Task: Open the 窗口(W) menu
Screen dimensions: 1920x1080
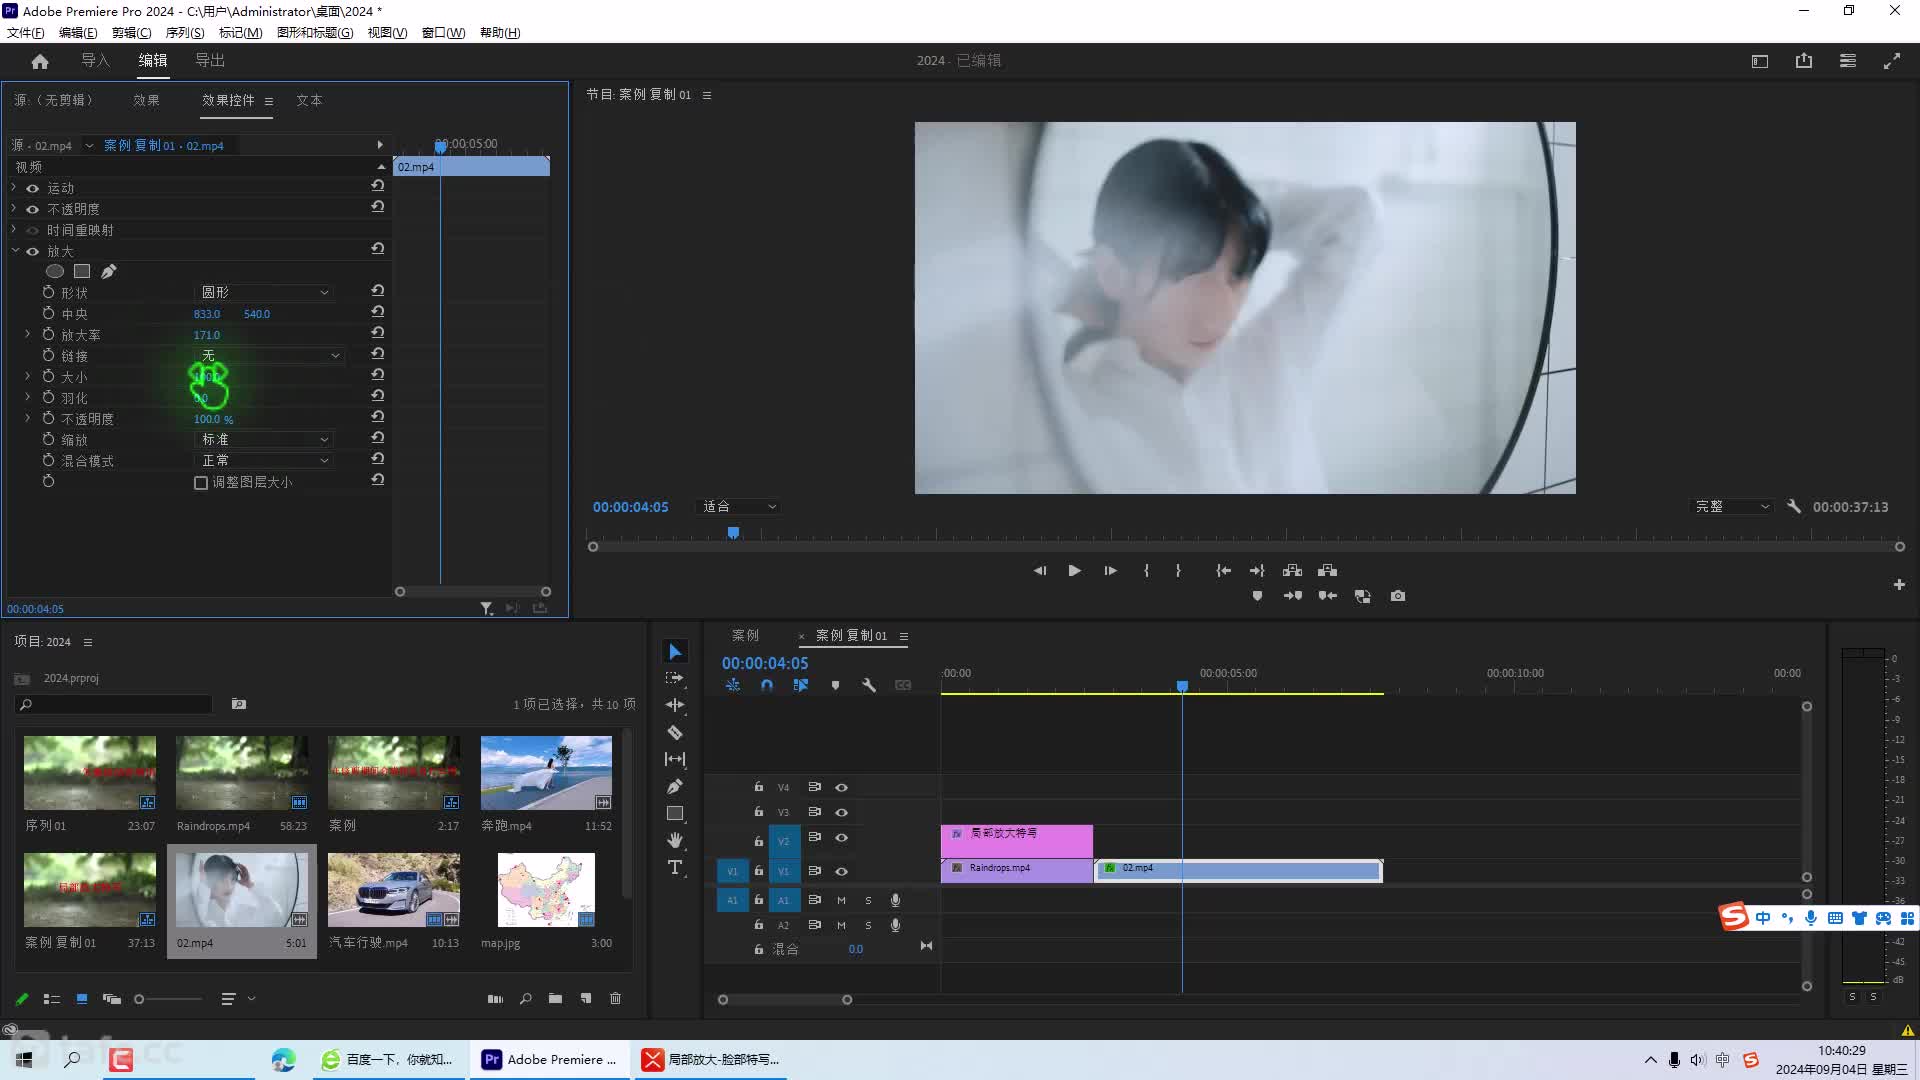Action: pyautogui.click(x=443, y=32)
